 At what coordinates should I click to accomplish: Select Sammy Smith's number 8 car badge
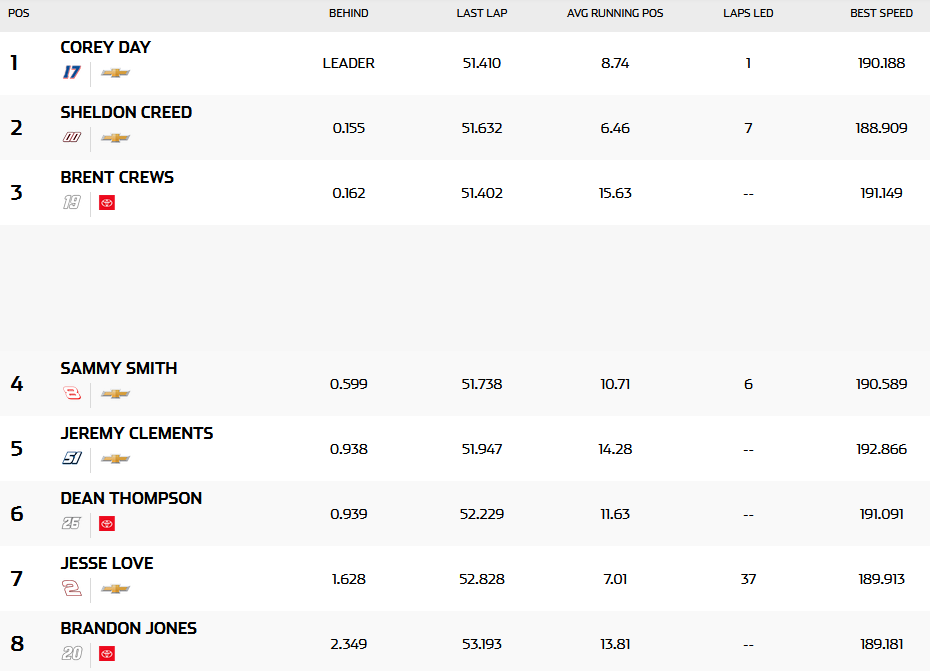pyautogui.click(x=72, y=394)
